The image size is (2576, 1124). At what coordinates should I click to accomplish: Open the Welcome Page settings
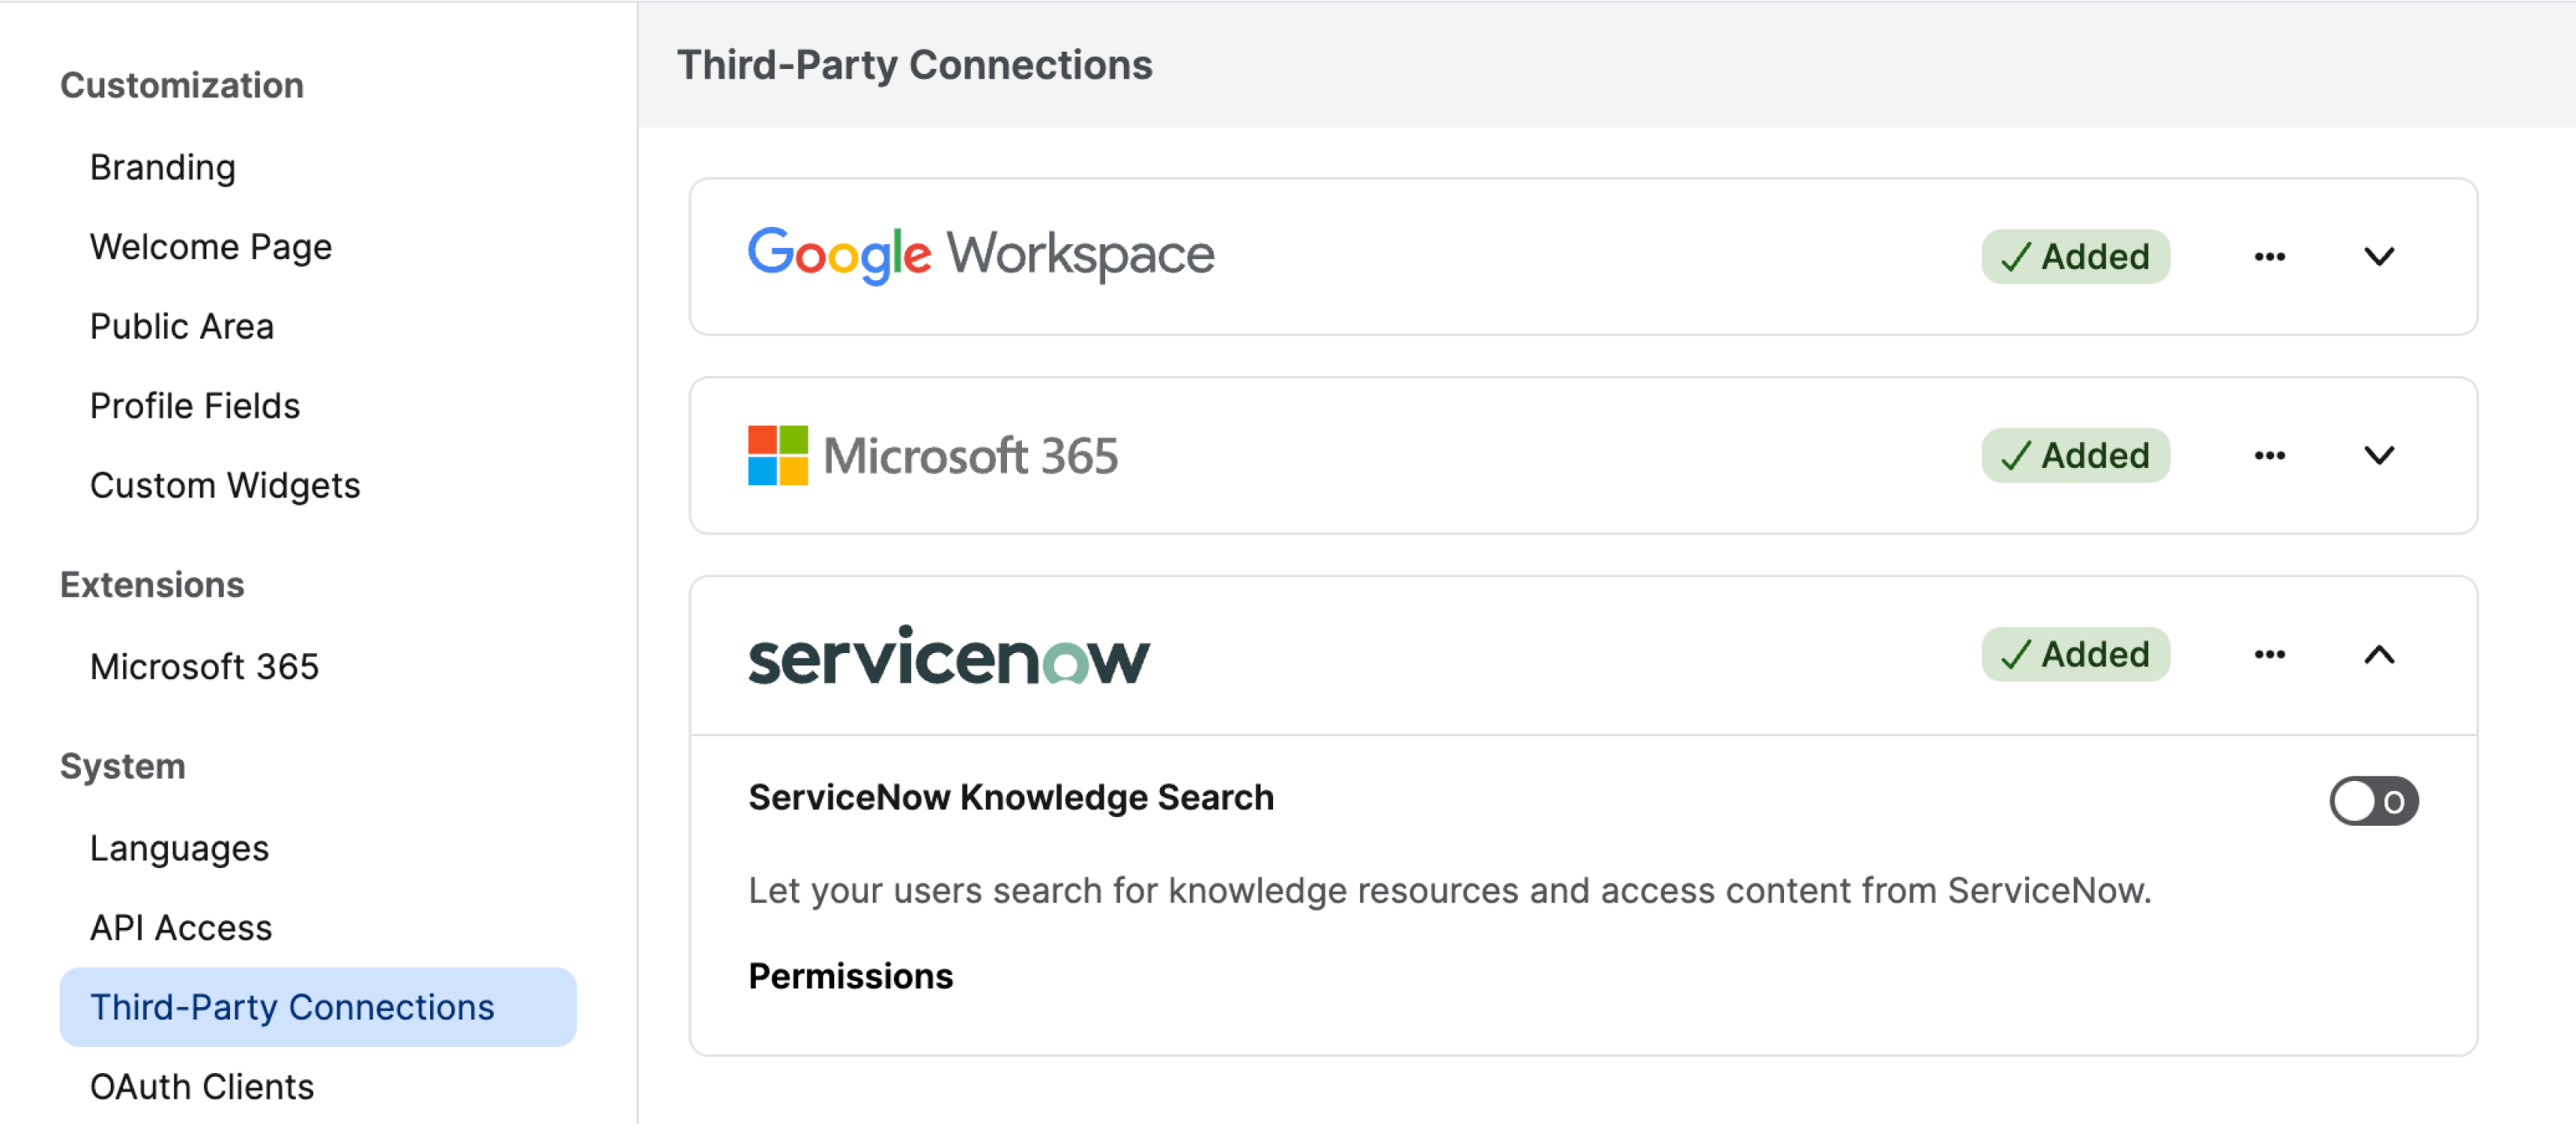click(x=211, y=247)
